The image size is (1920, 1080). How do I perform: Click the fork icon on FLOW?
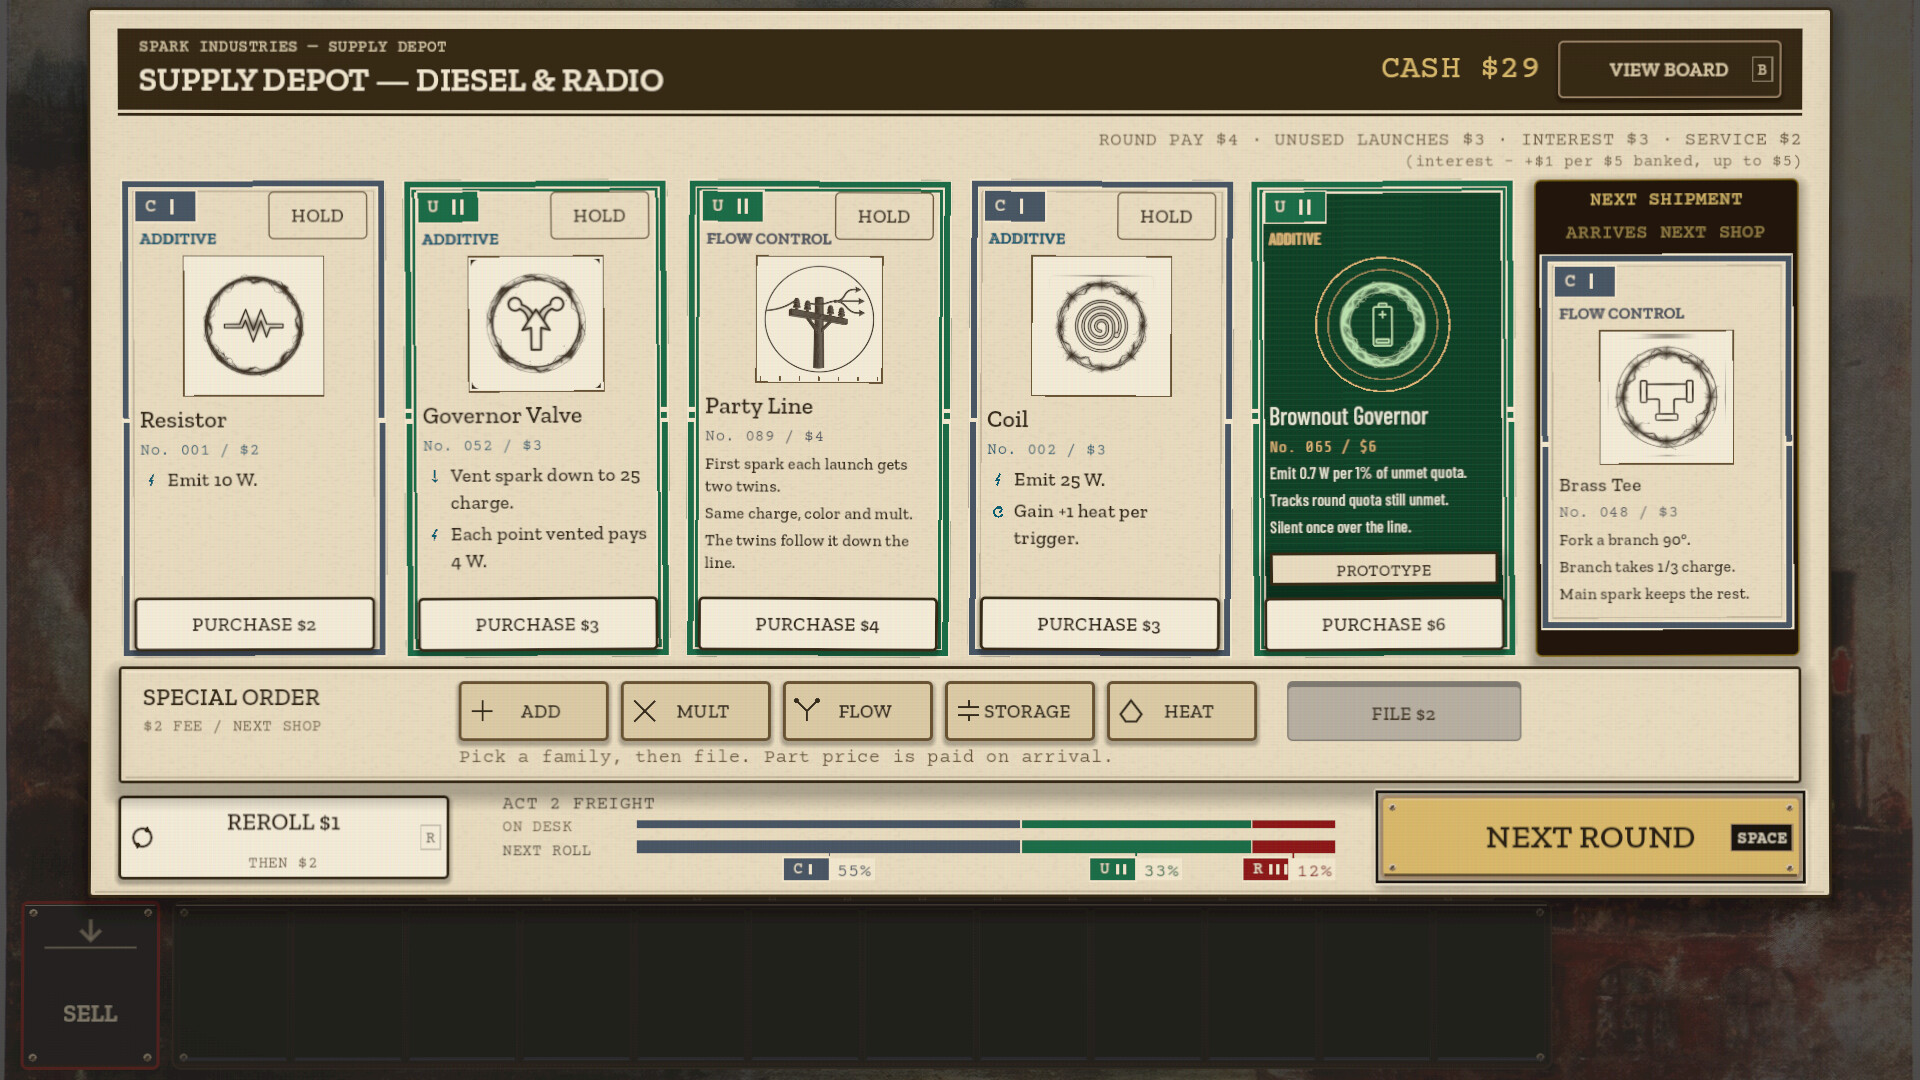[806, 710]
